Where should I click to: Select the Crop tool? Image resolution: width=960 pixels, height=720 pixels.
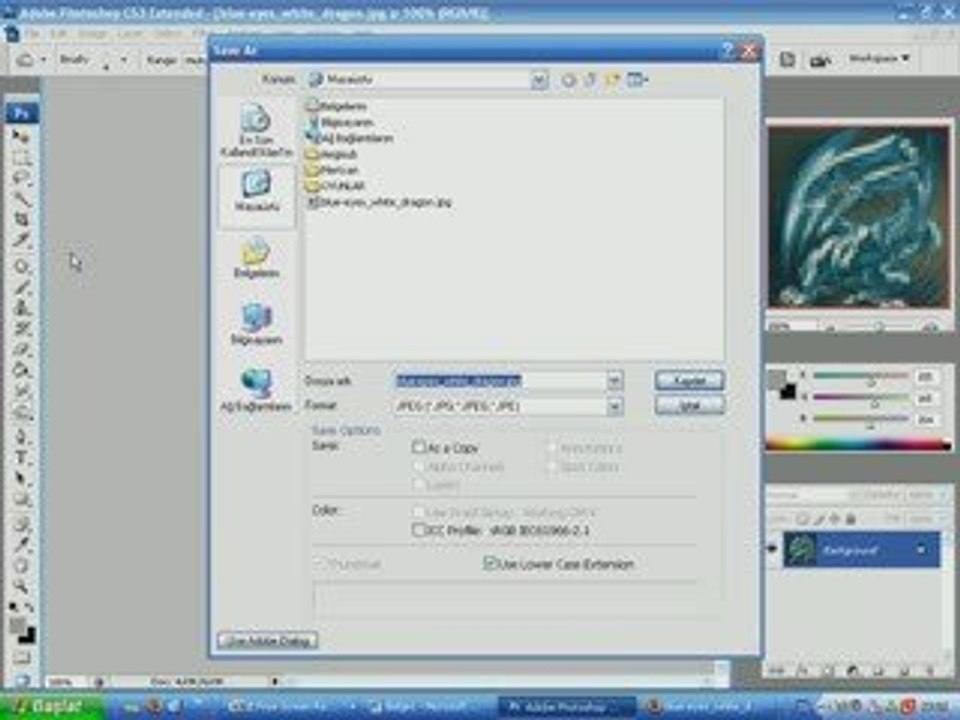(21, 219)
